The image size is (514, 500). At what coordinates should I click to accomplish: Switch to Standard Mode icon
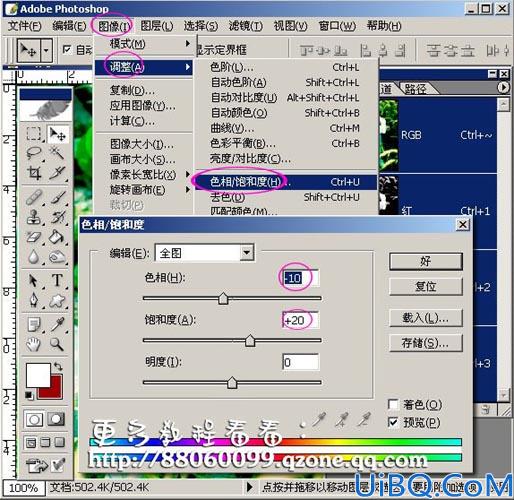click(x=34, y=419)
